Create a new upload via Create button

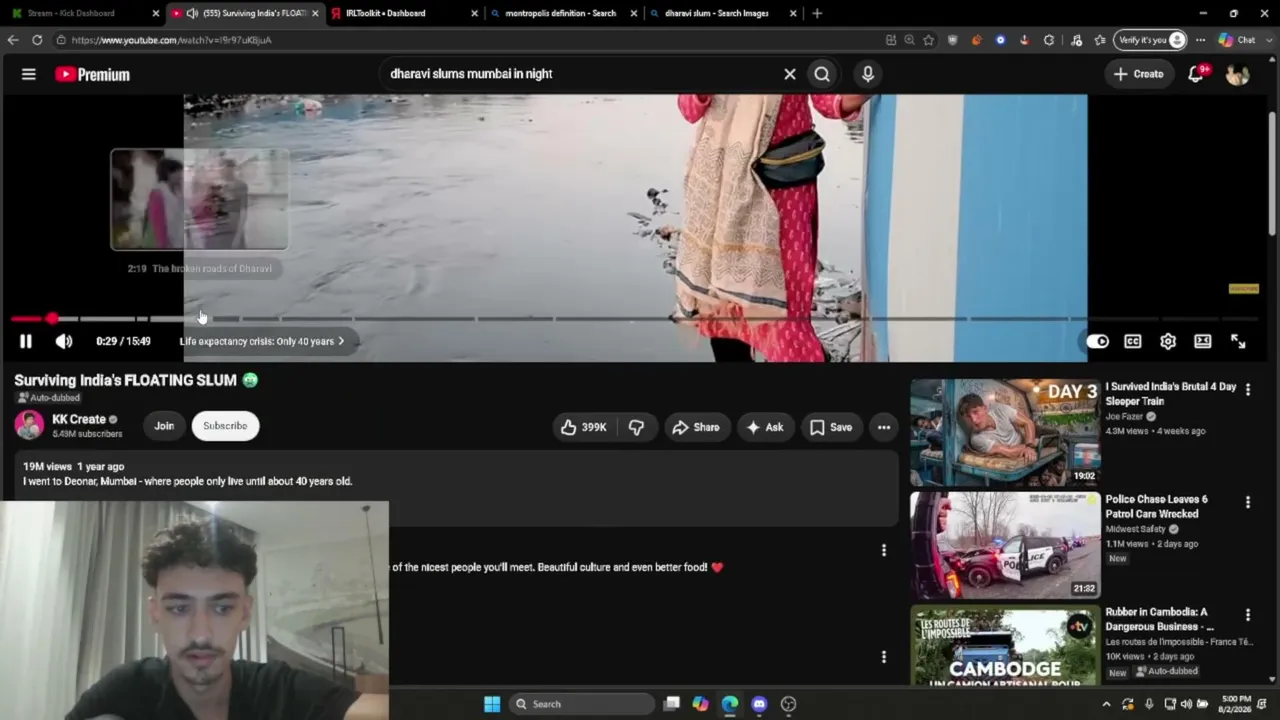pyautogui.click(x=1139, y=74)
